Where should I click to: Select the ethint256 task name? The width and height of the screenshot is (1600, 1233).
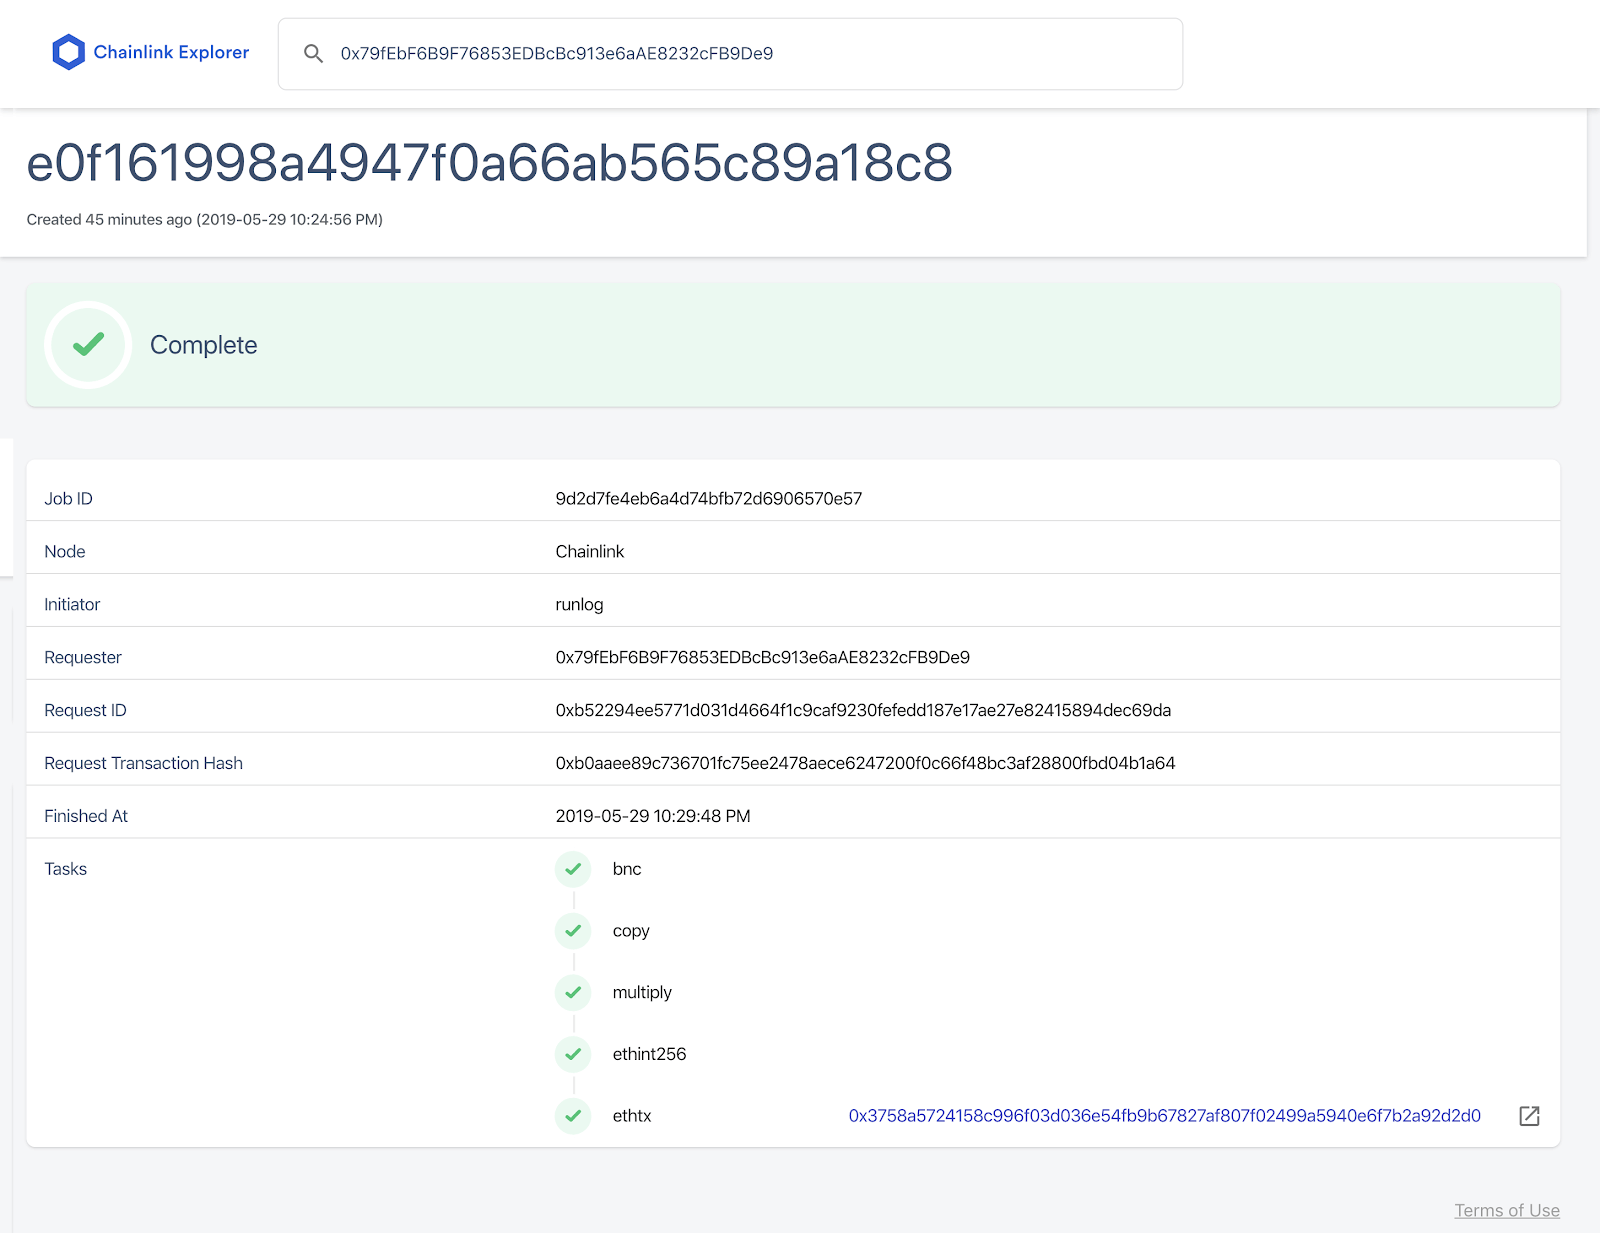coord(649,1055)
